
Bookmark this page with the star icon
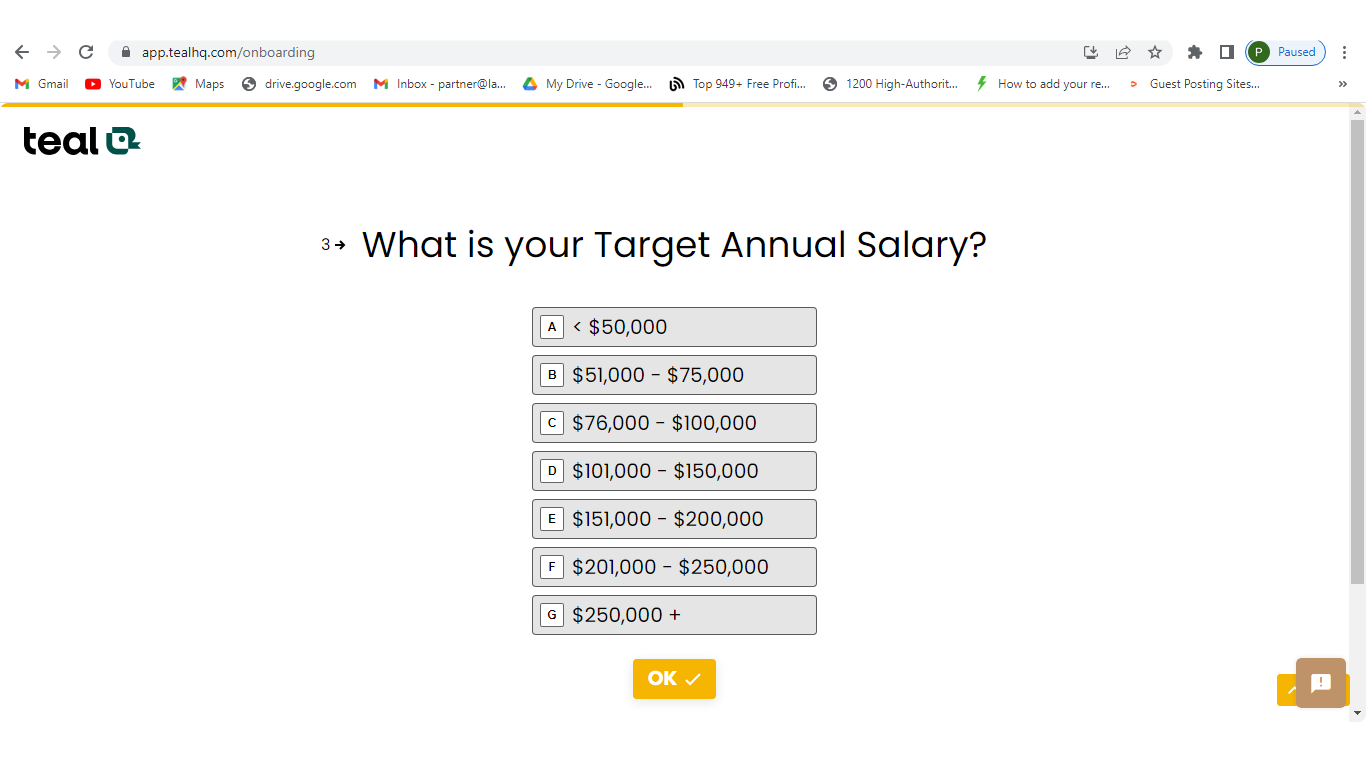pos(1155,52)
